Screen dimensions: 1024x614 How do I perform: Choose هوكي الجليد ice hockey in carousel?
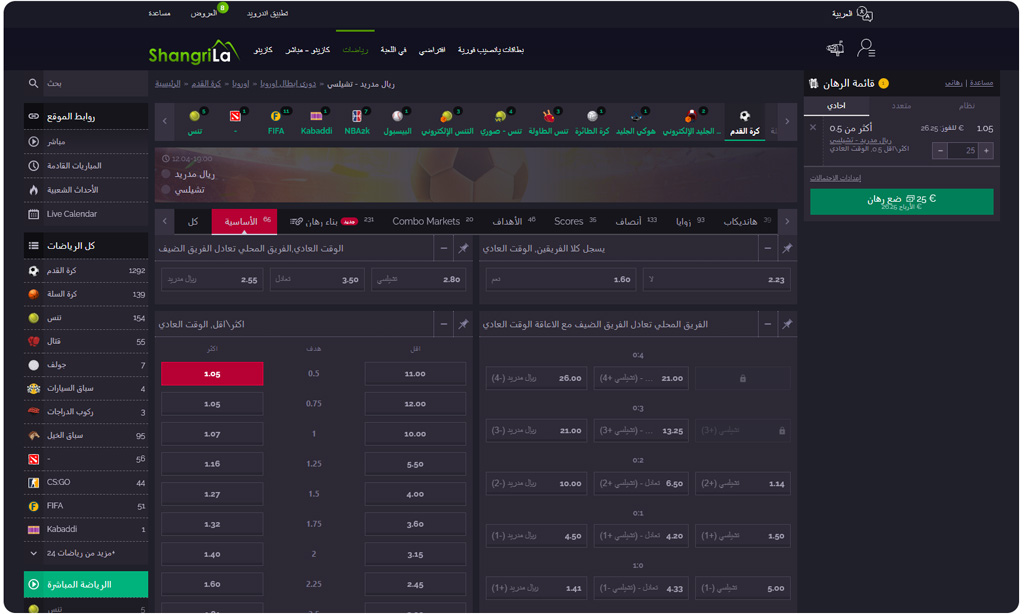pyautogui.click(x=635, y=122)
